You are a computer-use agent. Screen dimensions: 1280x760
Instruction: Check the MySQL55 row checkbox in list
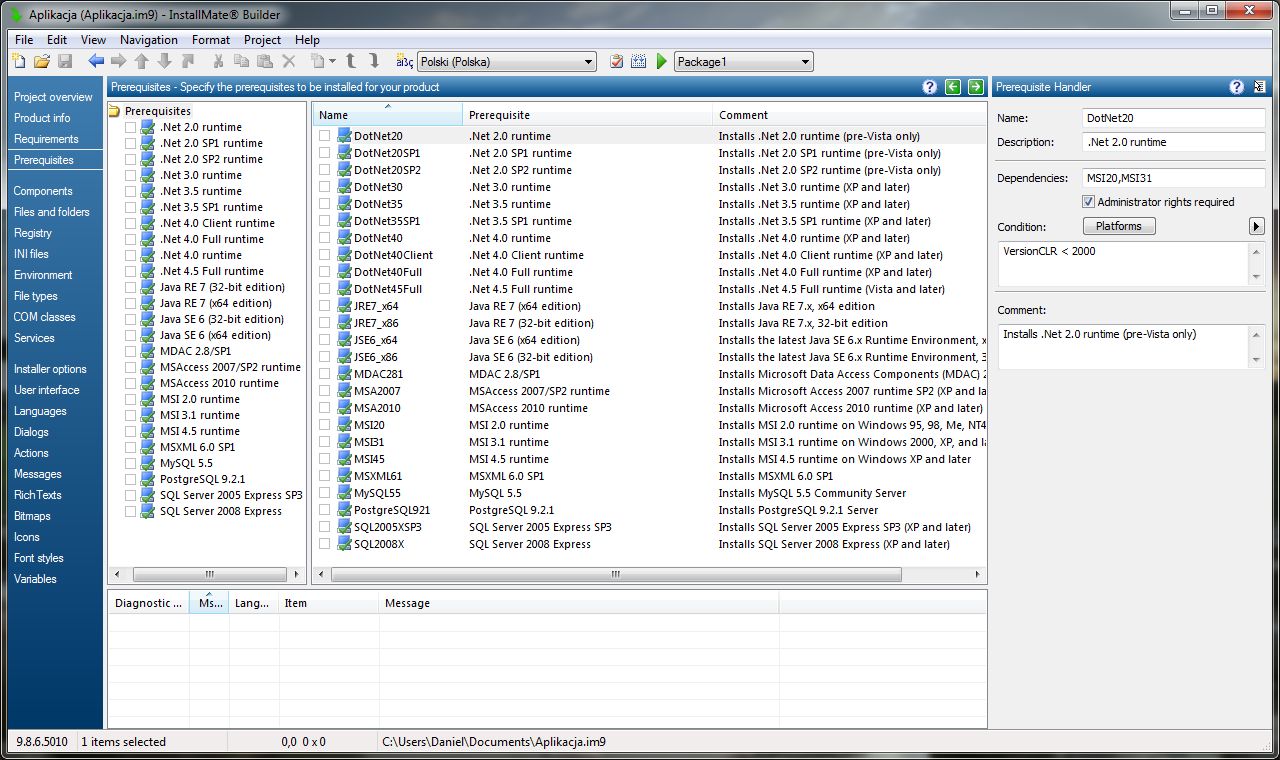[x=325, y=493]
